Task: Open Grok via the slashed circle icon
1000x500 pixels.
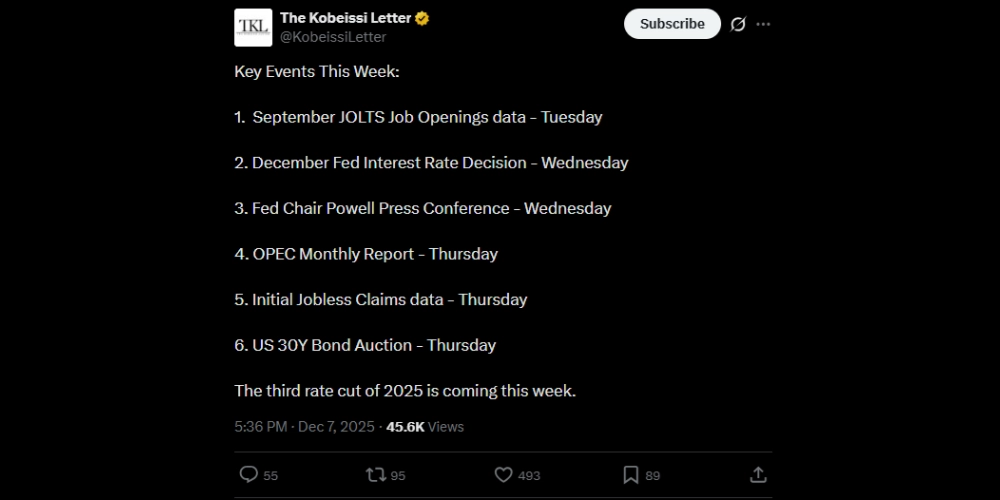Action: pyautogui.click(x=738, y=24)
